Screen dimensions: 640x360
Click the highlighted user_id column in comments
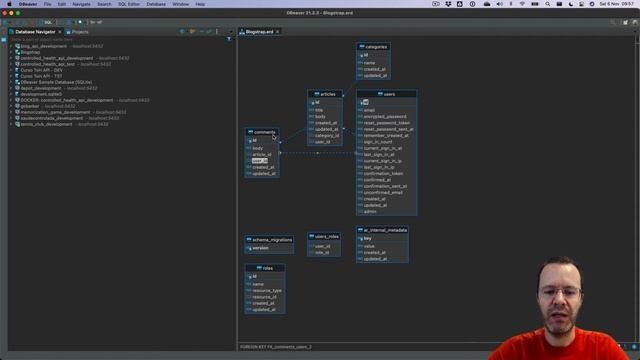pos(260,161)
